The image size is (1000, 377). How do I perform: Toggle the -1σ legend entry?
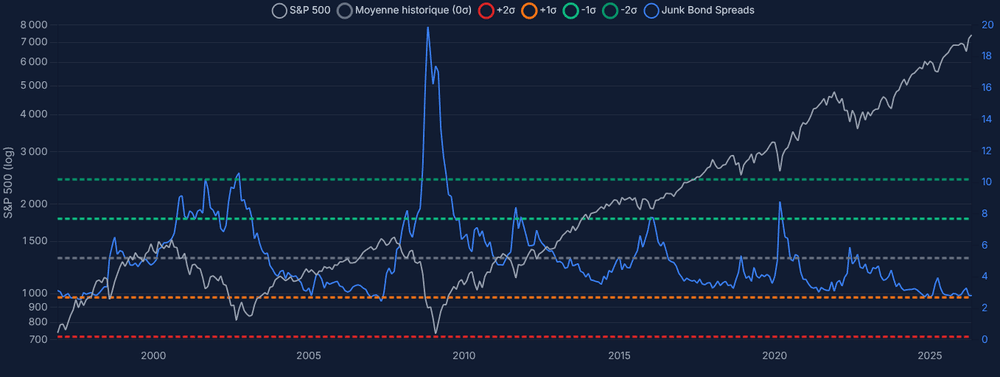tap(581, 10)
